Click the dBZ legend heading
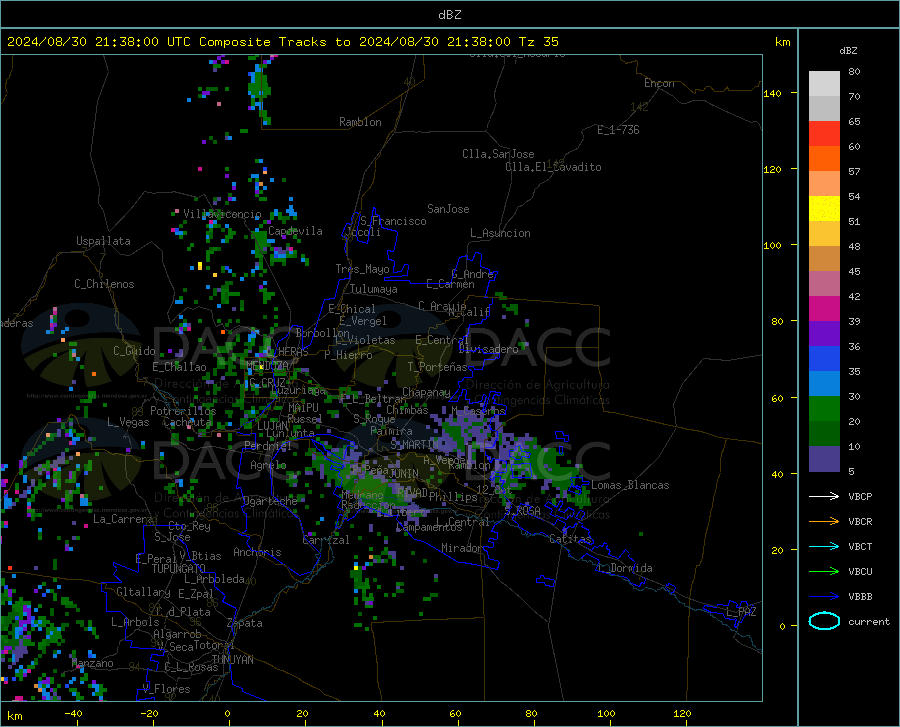The height and width of the screenshot is (727, 900). [x=848, y=50]
